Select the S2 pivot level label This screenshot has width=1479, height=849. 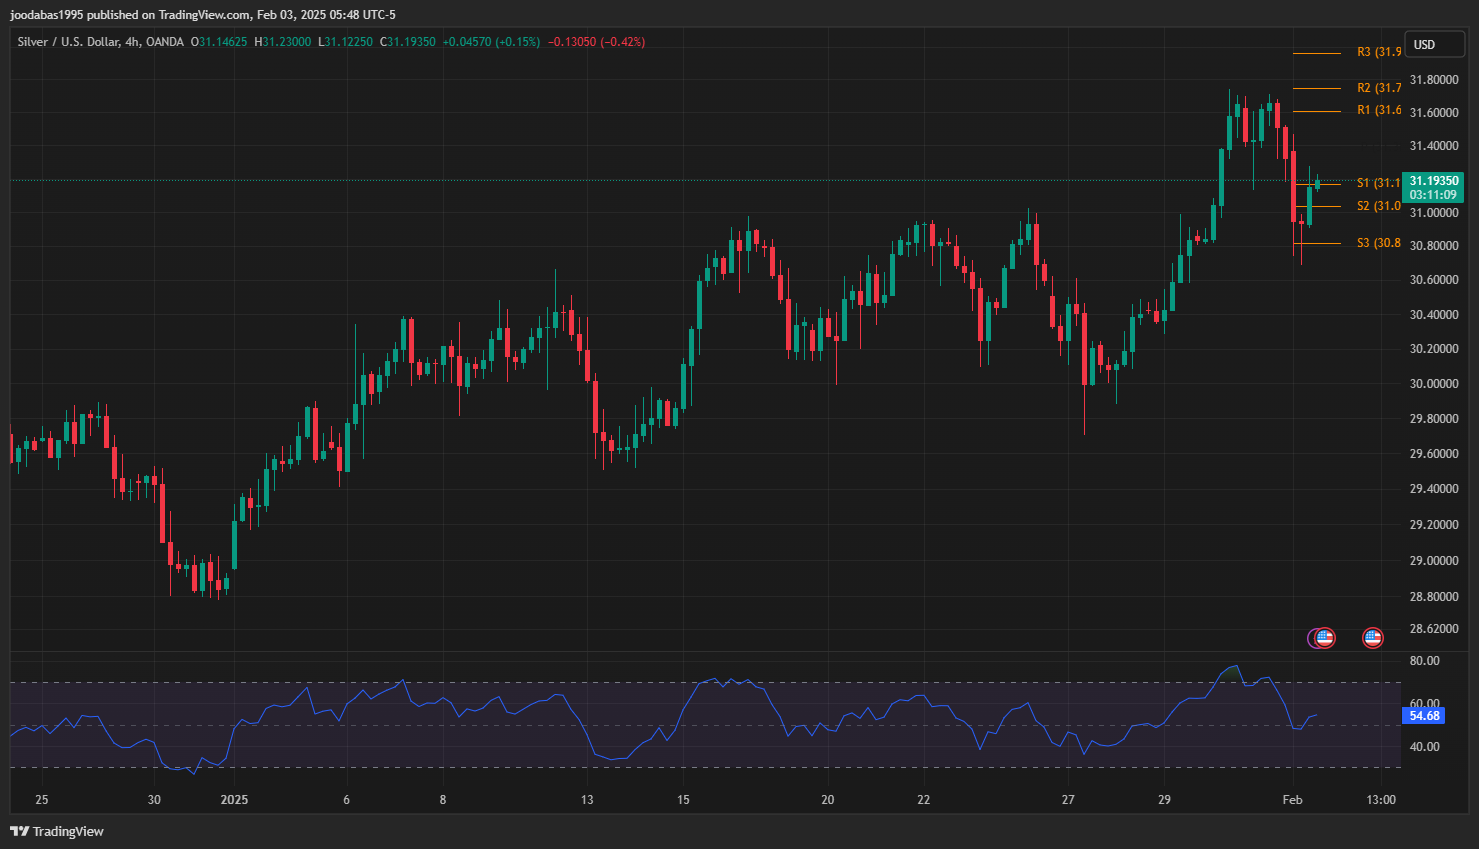[1378, 206]
